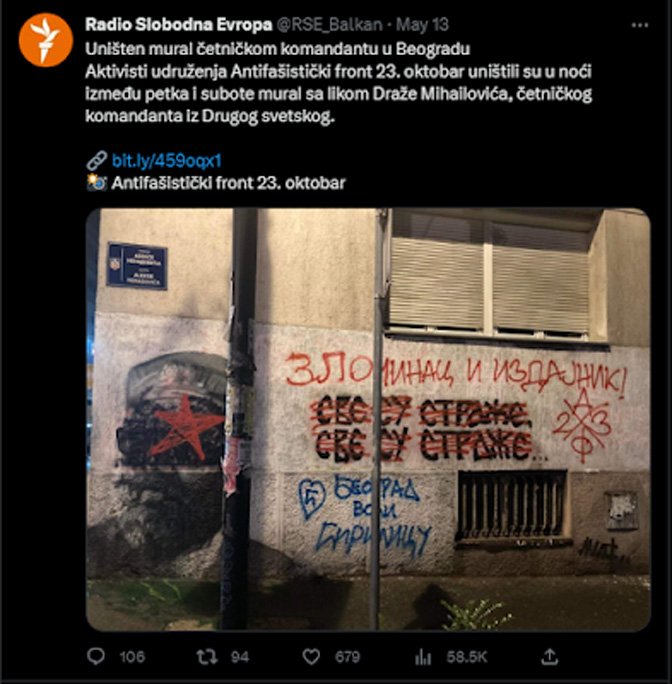Image resolution: width=672 pixels, height=684 pixels.
Task: Follow the bit.ly/459oqx1 link
Action: coord(167,161)
